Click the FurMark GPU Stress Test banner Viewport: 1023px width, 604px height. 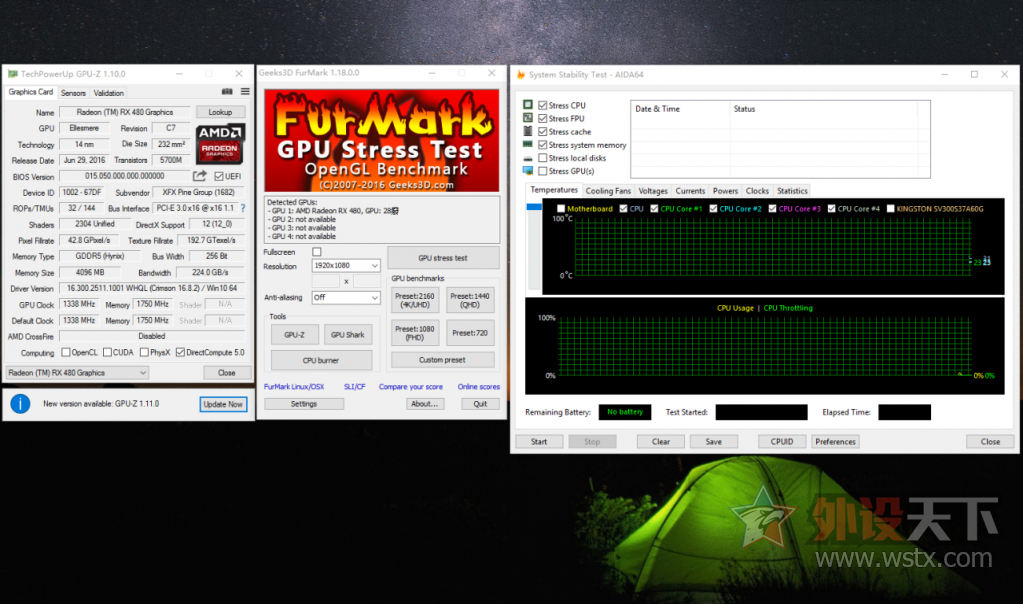pos(382,140)
